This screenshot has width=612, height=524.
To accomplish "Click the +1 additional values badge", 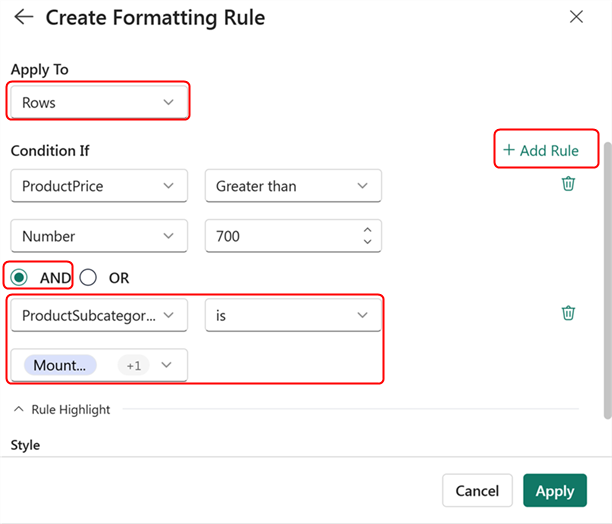I will tap(133, 365).
